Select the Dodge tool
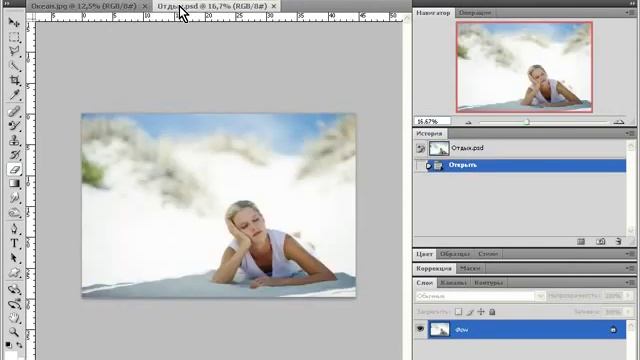 pos(14,213)
